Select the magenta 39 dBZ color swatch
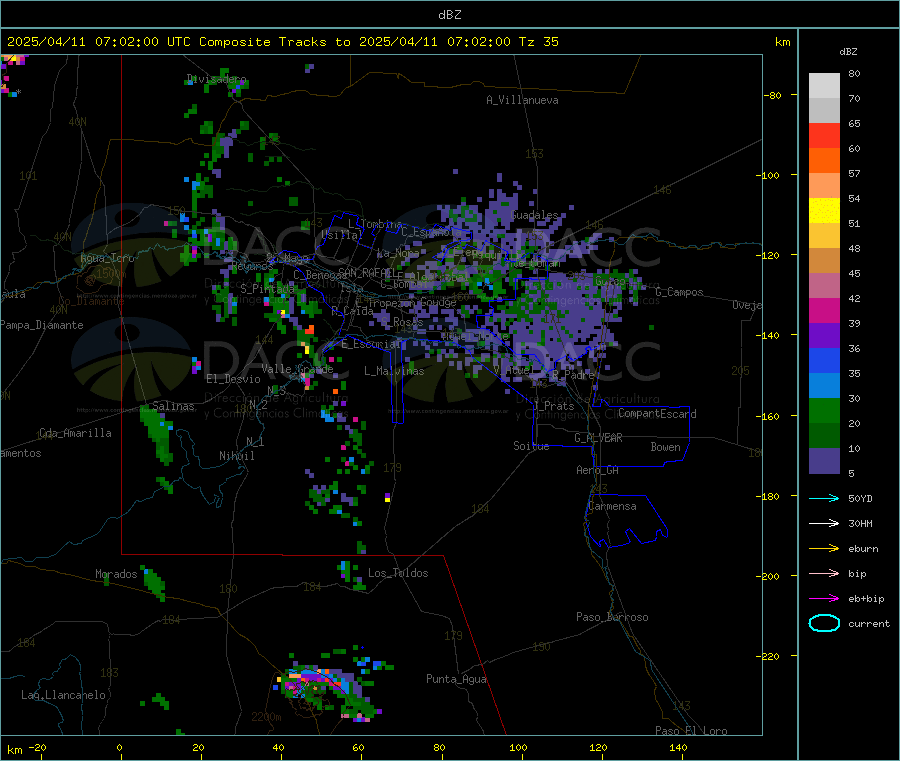 (x=824, y=310)
